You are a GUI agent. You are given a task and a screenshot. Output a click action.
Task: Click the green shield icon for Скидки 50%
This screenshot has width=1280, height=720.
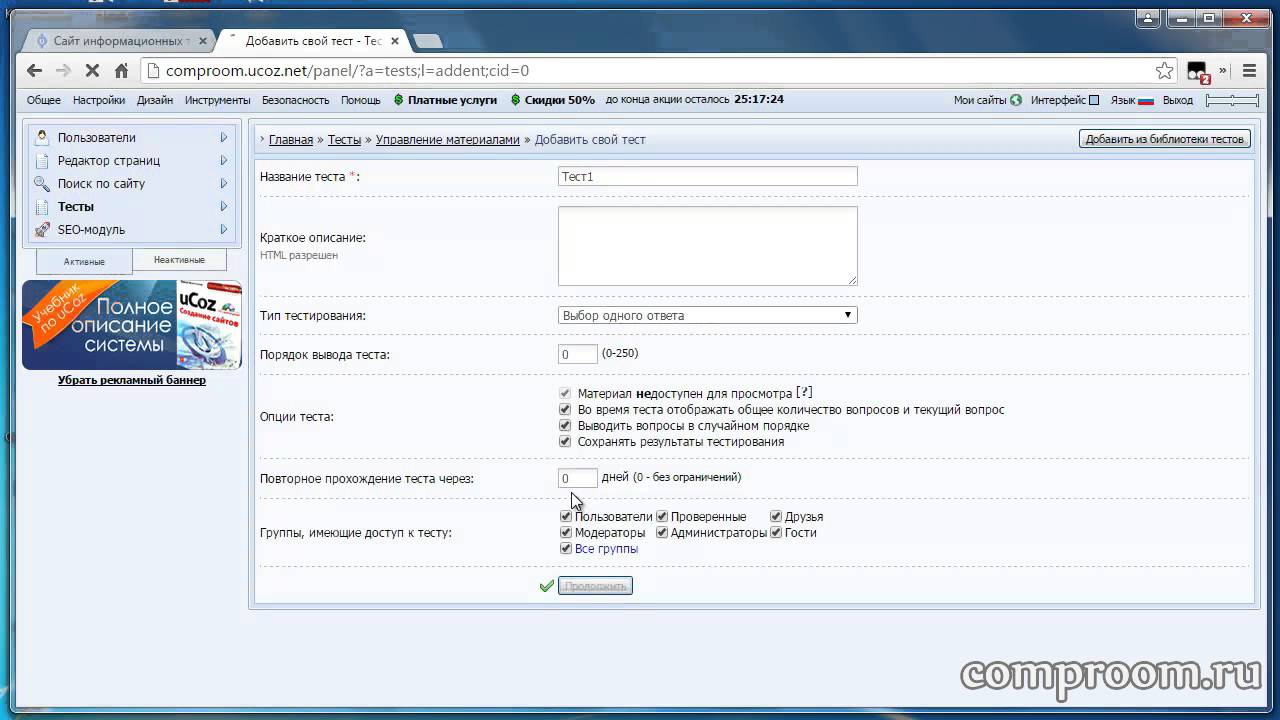coord(516,100)
